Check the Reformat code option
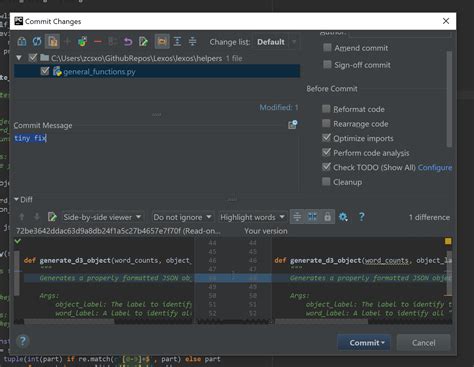Screen dimensions: 474x367 326,109
